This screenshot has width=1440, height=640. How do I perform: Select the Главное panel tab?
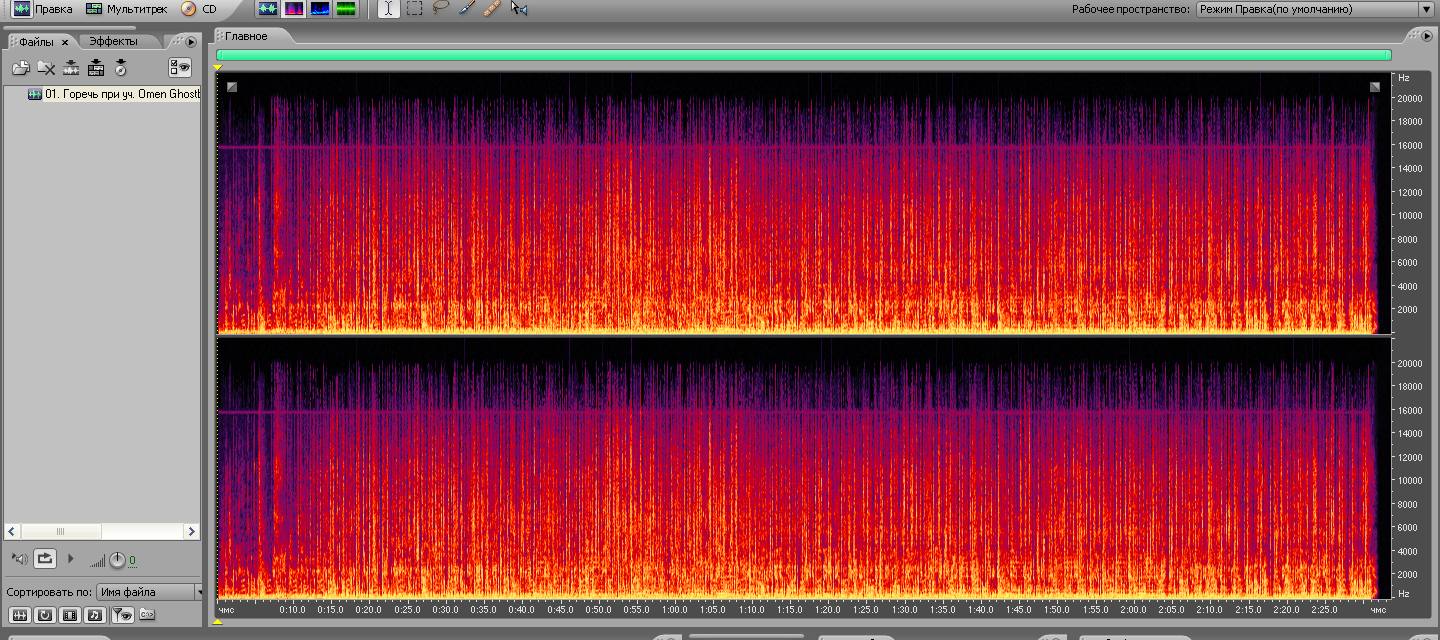coord(246,36)
